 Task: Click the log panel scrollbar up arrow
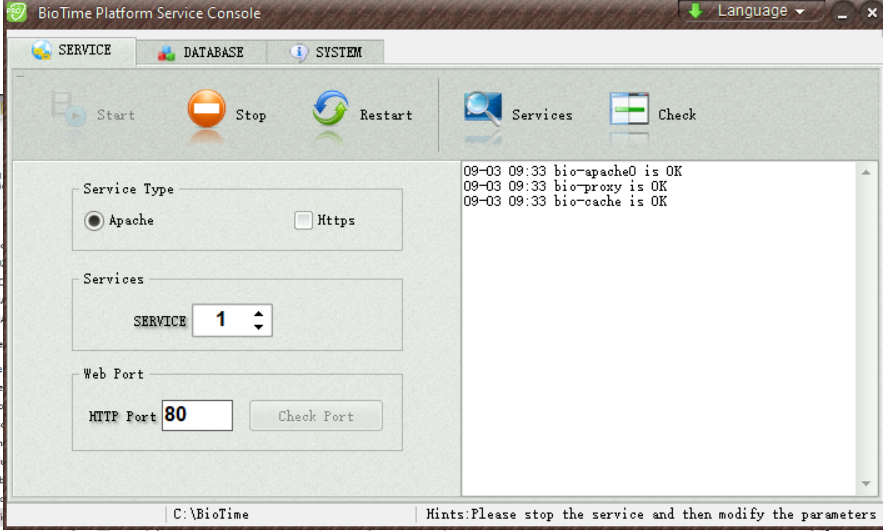pyautogui.click(x=866, y=172)
